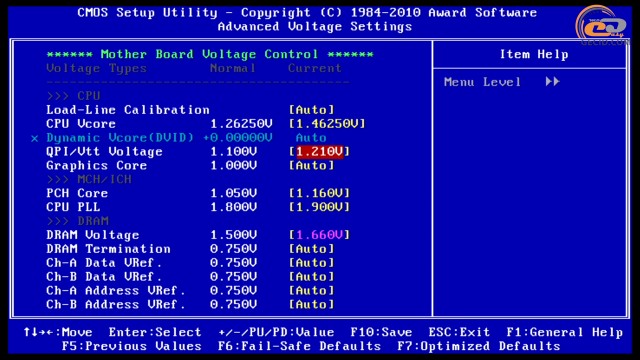Viewport: 640px width, 360px height.
Task: Click DRAM Voltage normal value 1.500V
Action: (x=233, y=235)
